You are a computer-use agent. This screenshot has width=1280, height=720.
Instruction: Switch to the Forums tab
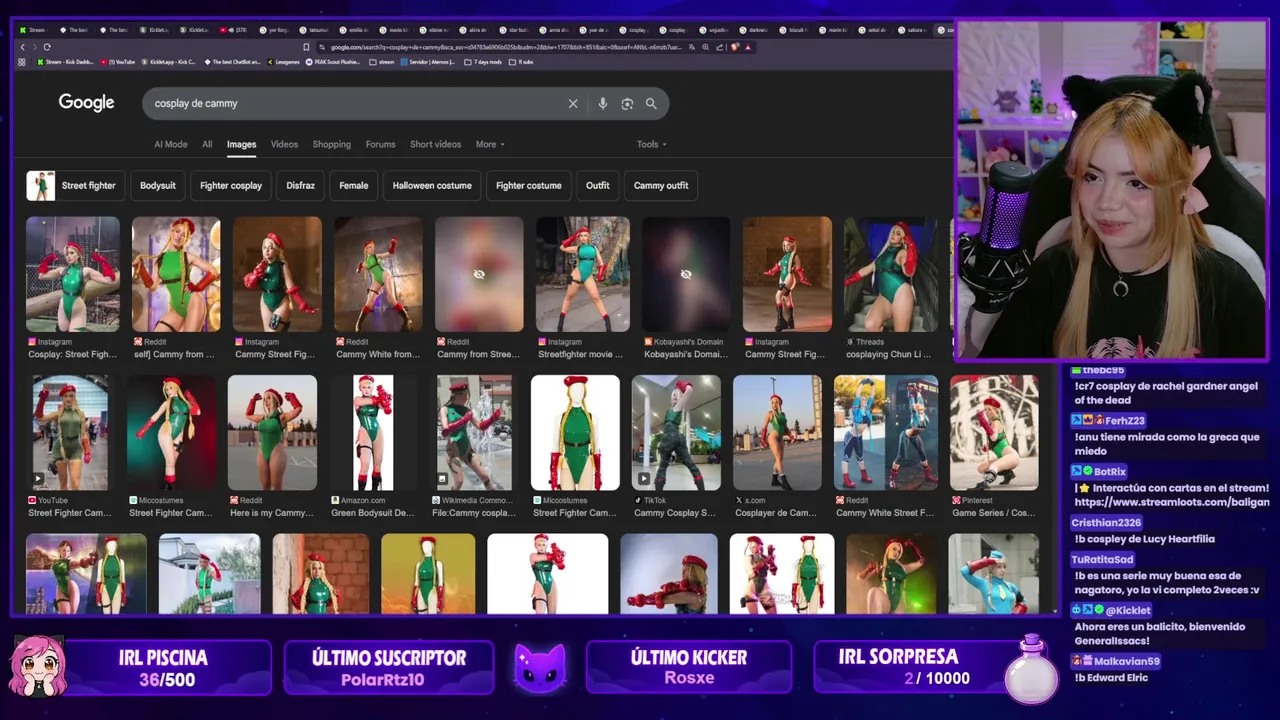(x=380, y=144)
